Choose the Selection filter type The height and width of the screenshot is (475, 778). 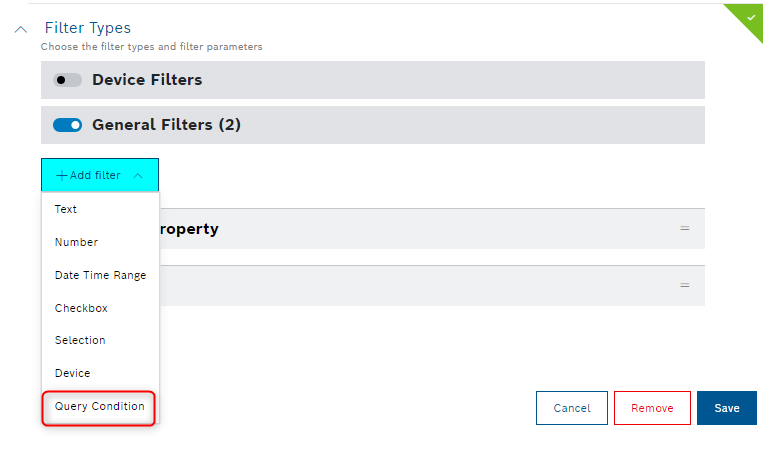point(80,340)
